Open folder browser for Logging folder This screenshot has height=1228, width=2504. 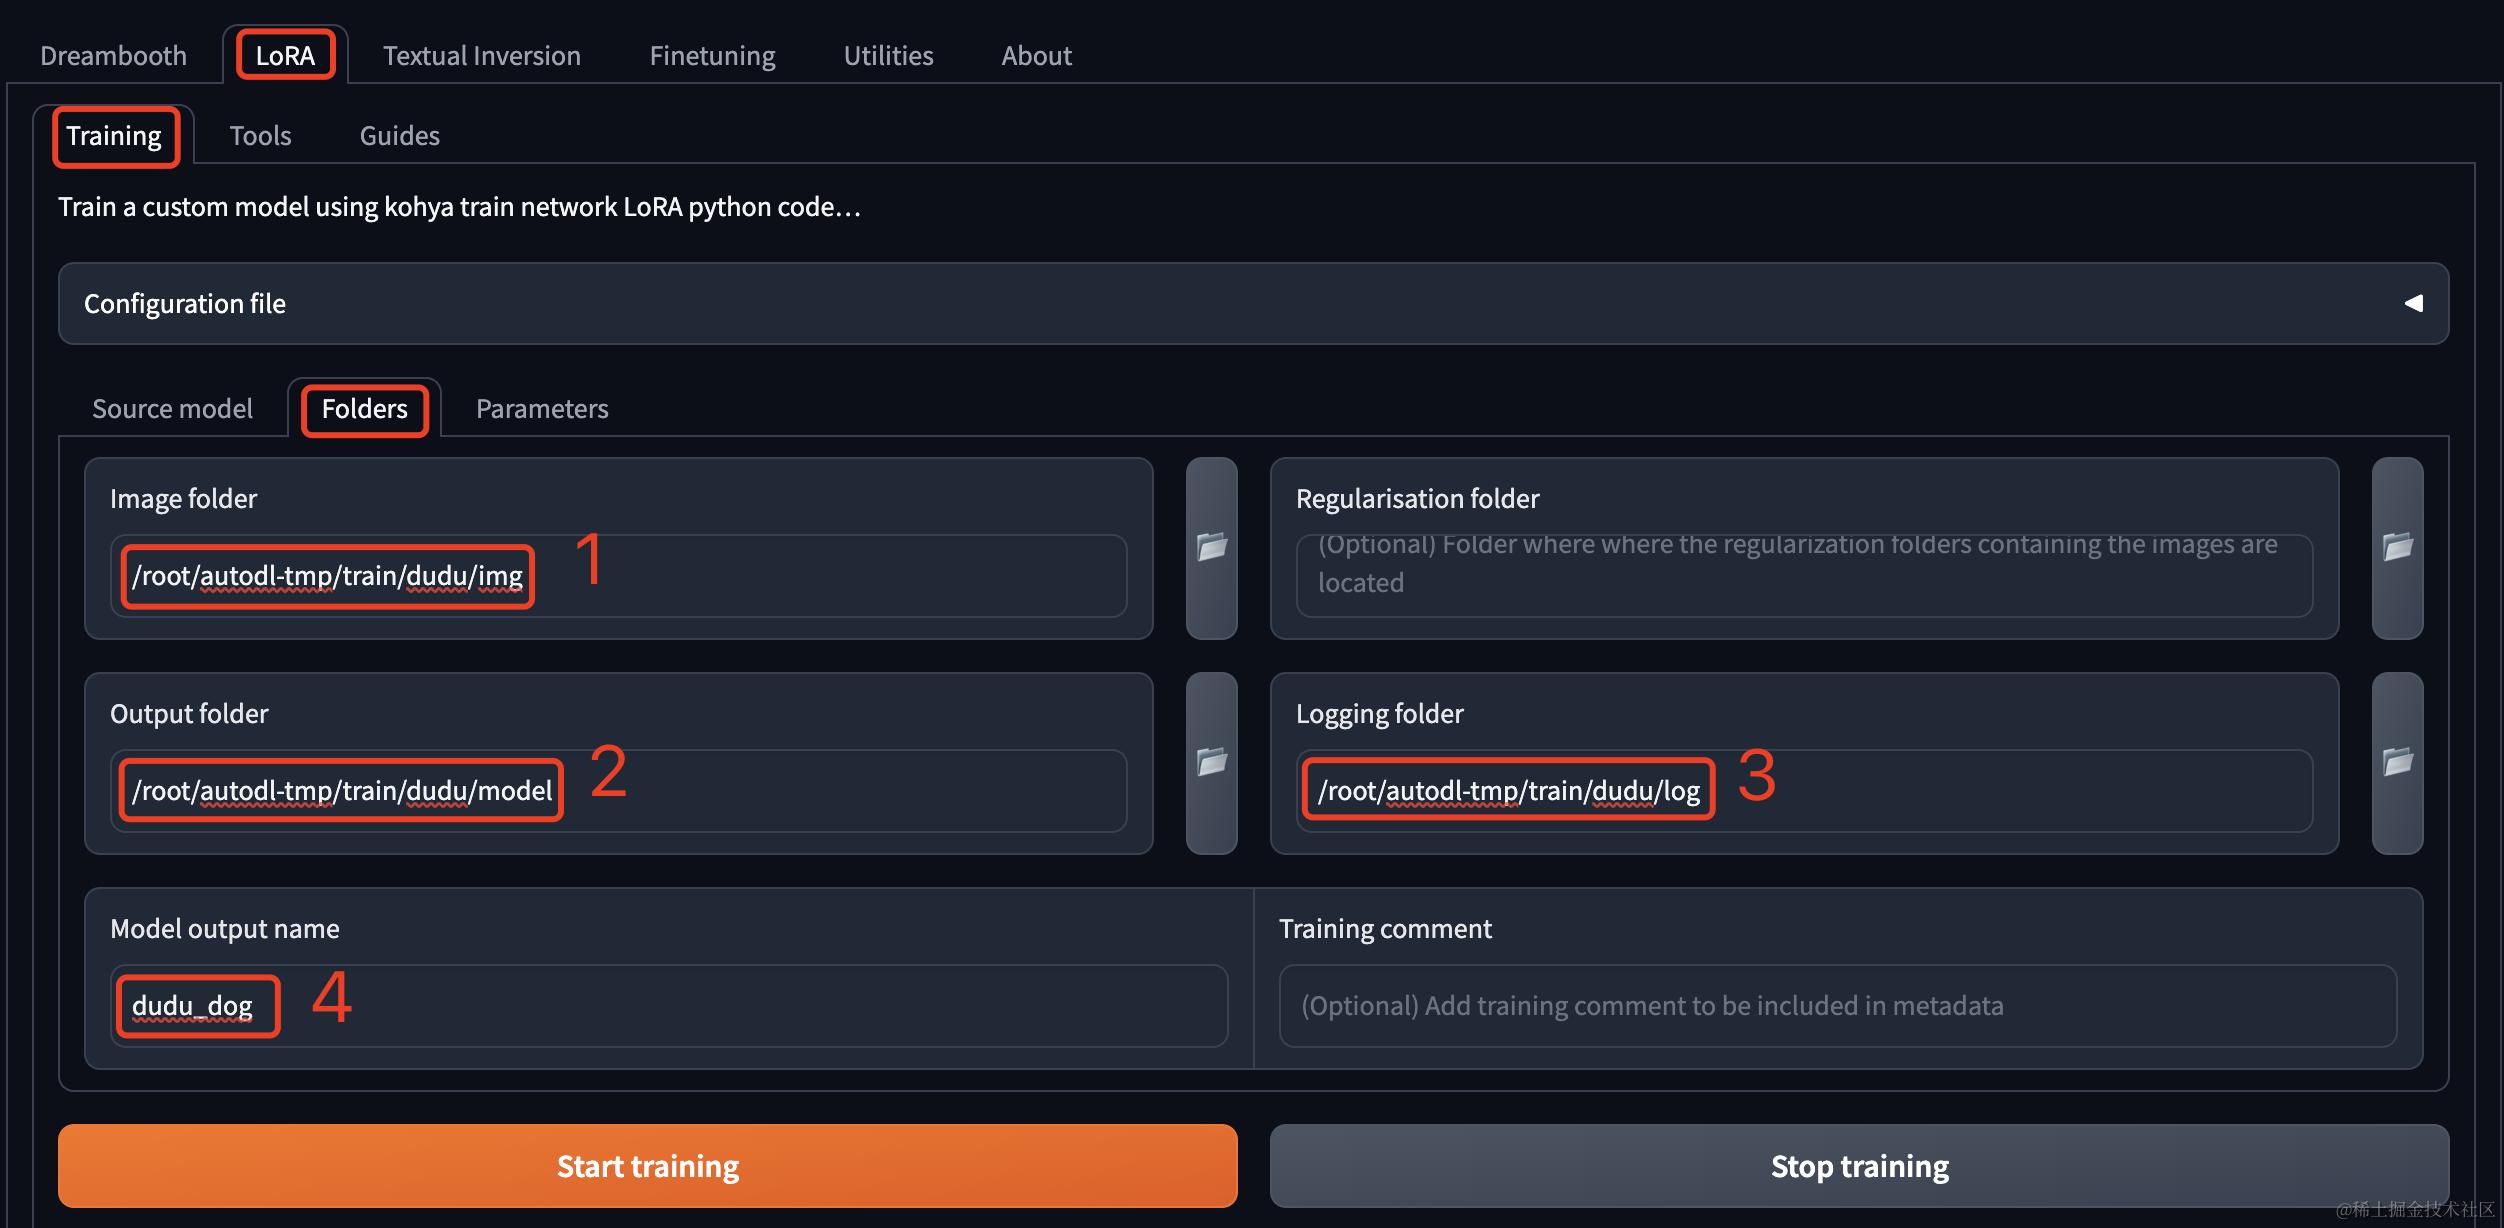pyautogui.click(x=2397, y=763)
